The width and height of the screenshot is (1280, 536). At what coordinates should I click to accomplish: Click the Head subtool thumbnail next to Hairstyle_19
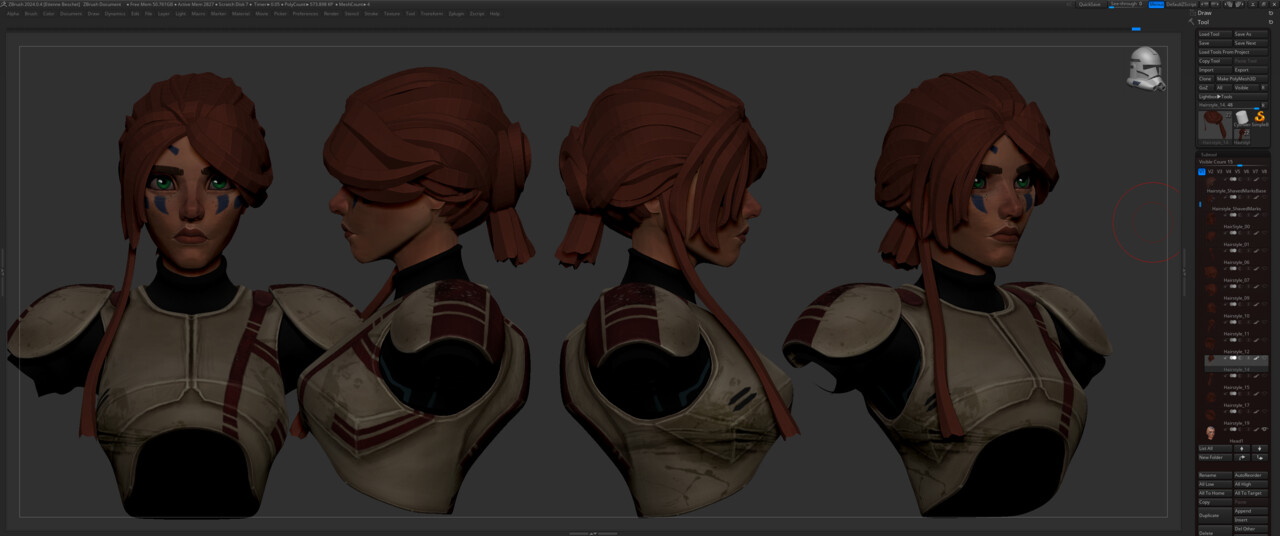click(1210, 432)
